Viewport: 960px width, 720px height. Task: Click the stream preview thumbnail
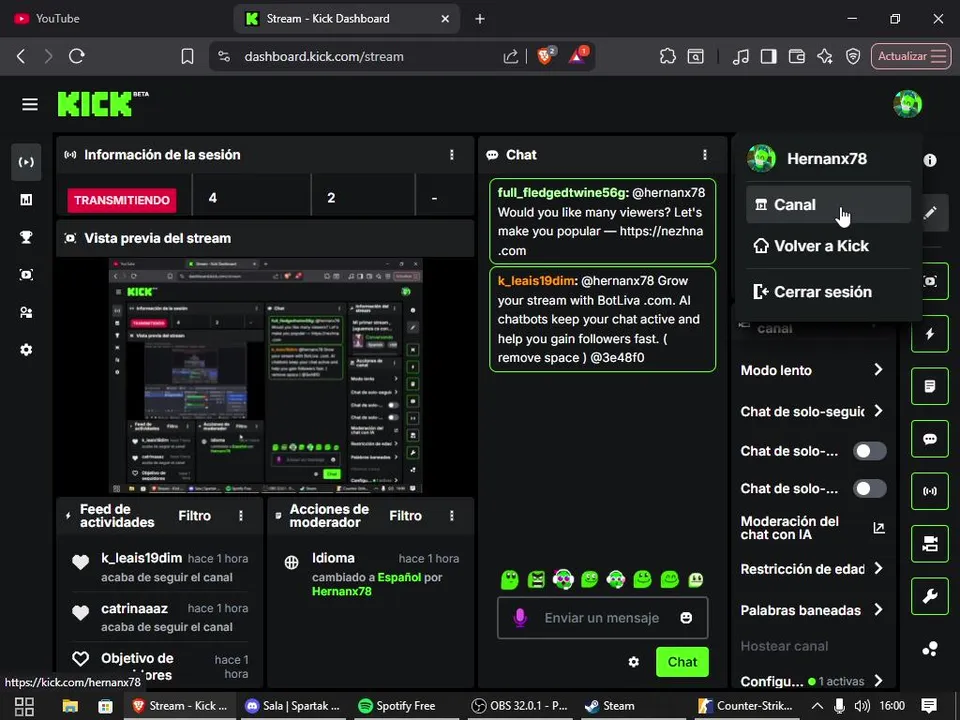pyautogui.click(x=266, y=375)
